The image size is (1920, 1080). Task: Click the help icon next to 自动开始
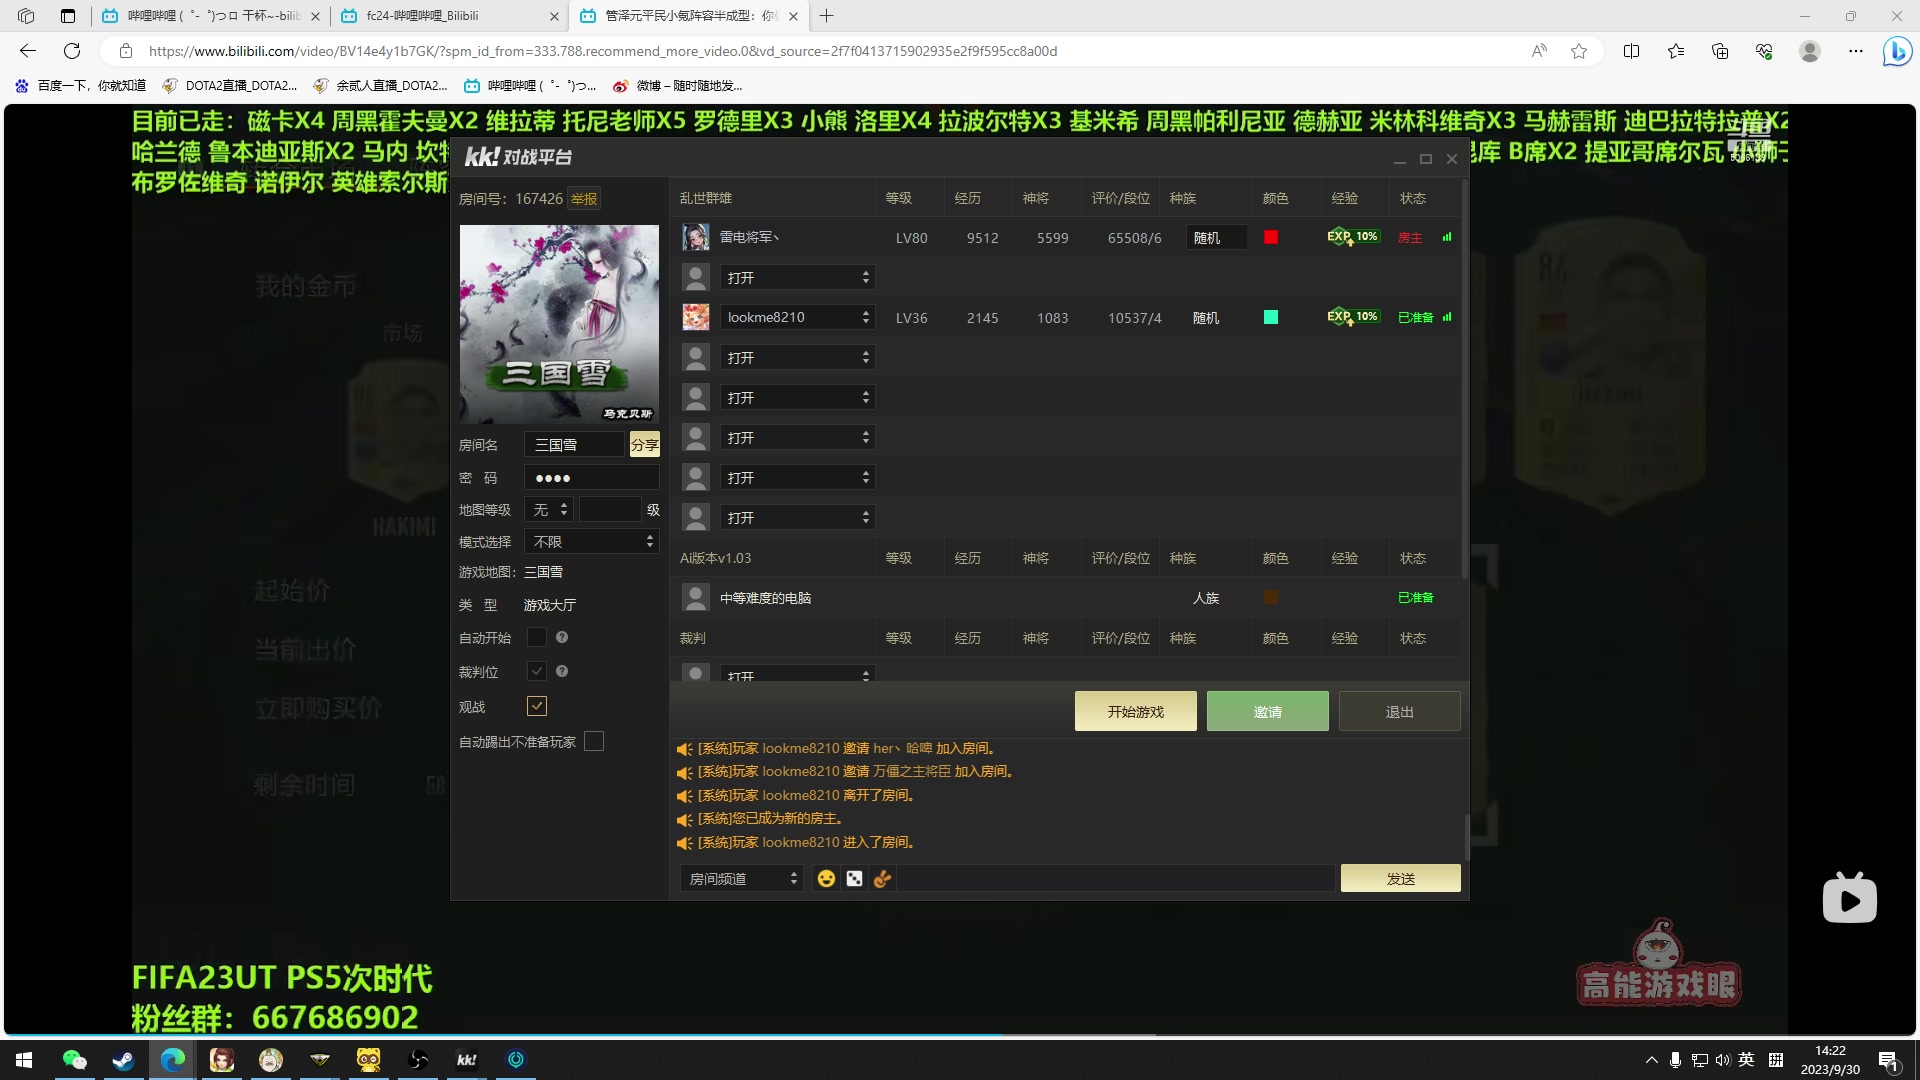562,637
